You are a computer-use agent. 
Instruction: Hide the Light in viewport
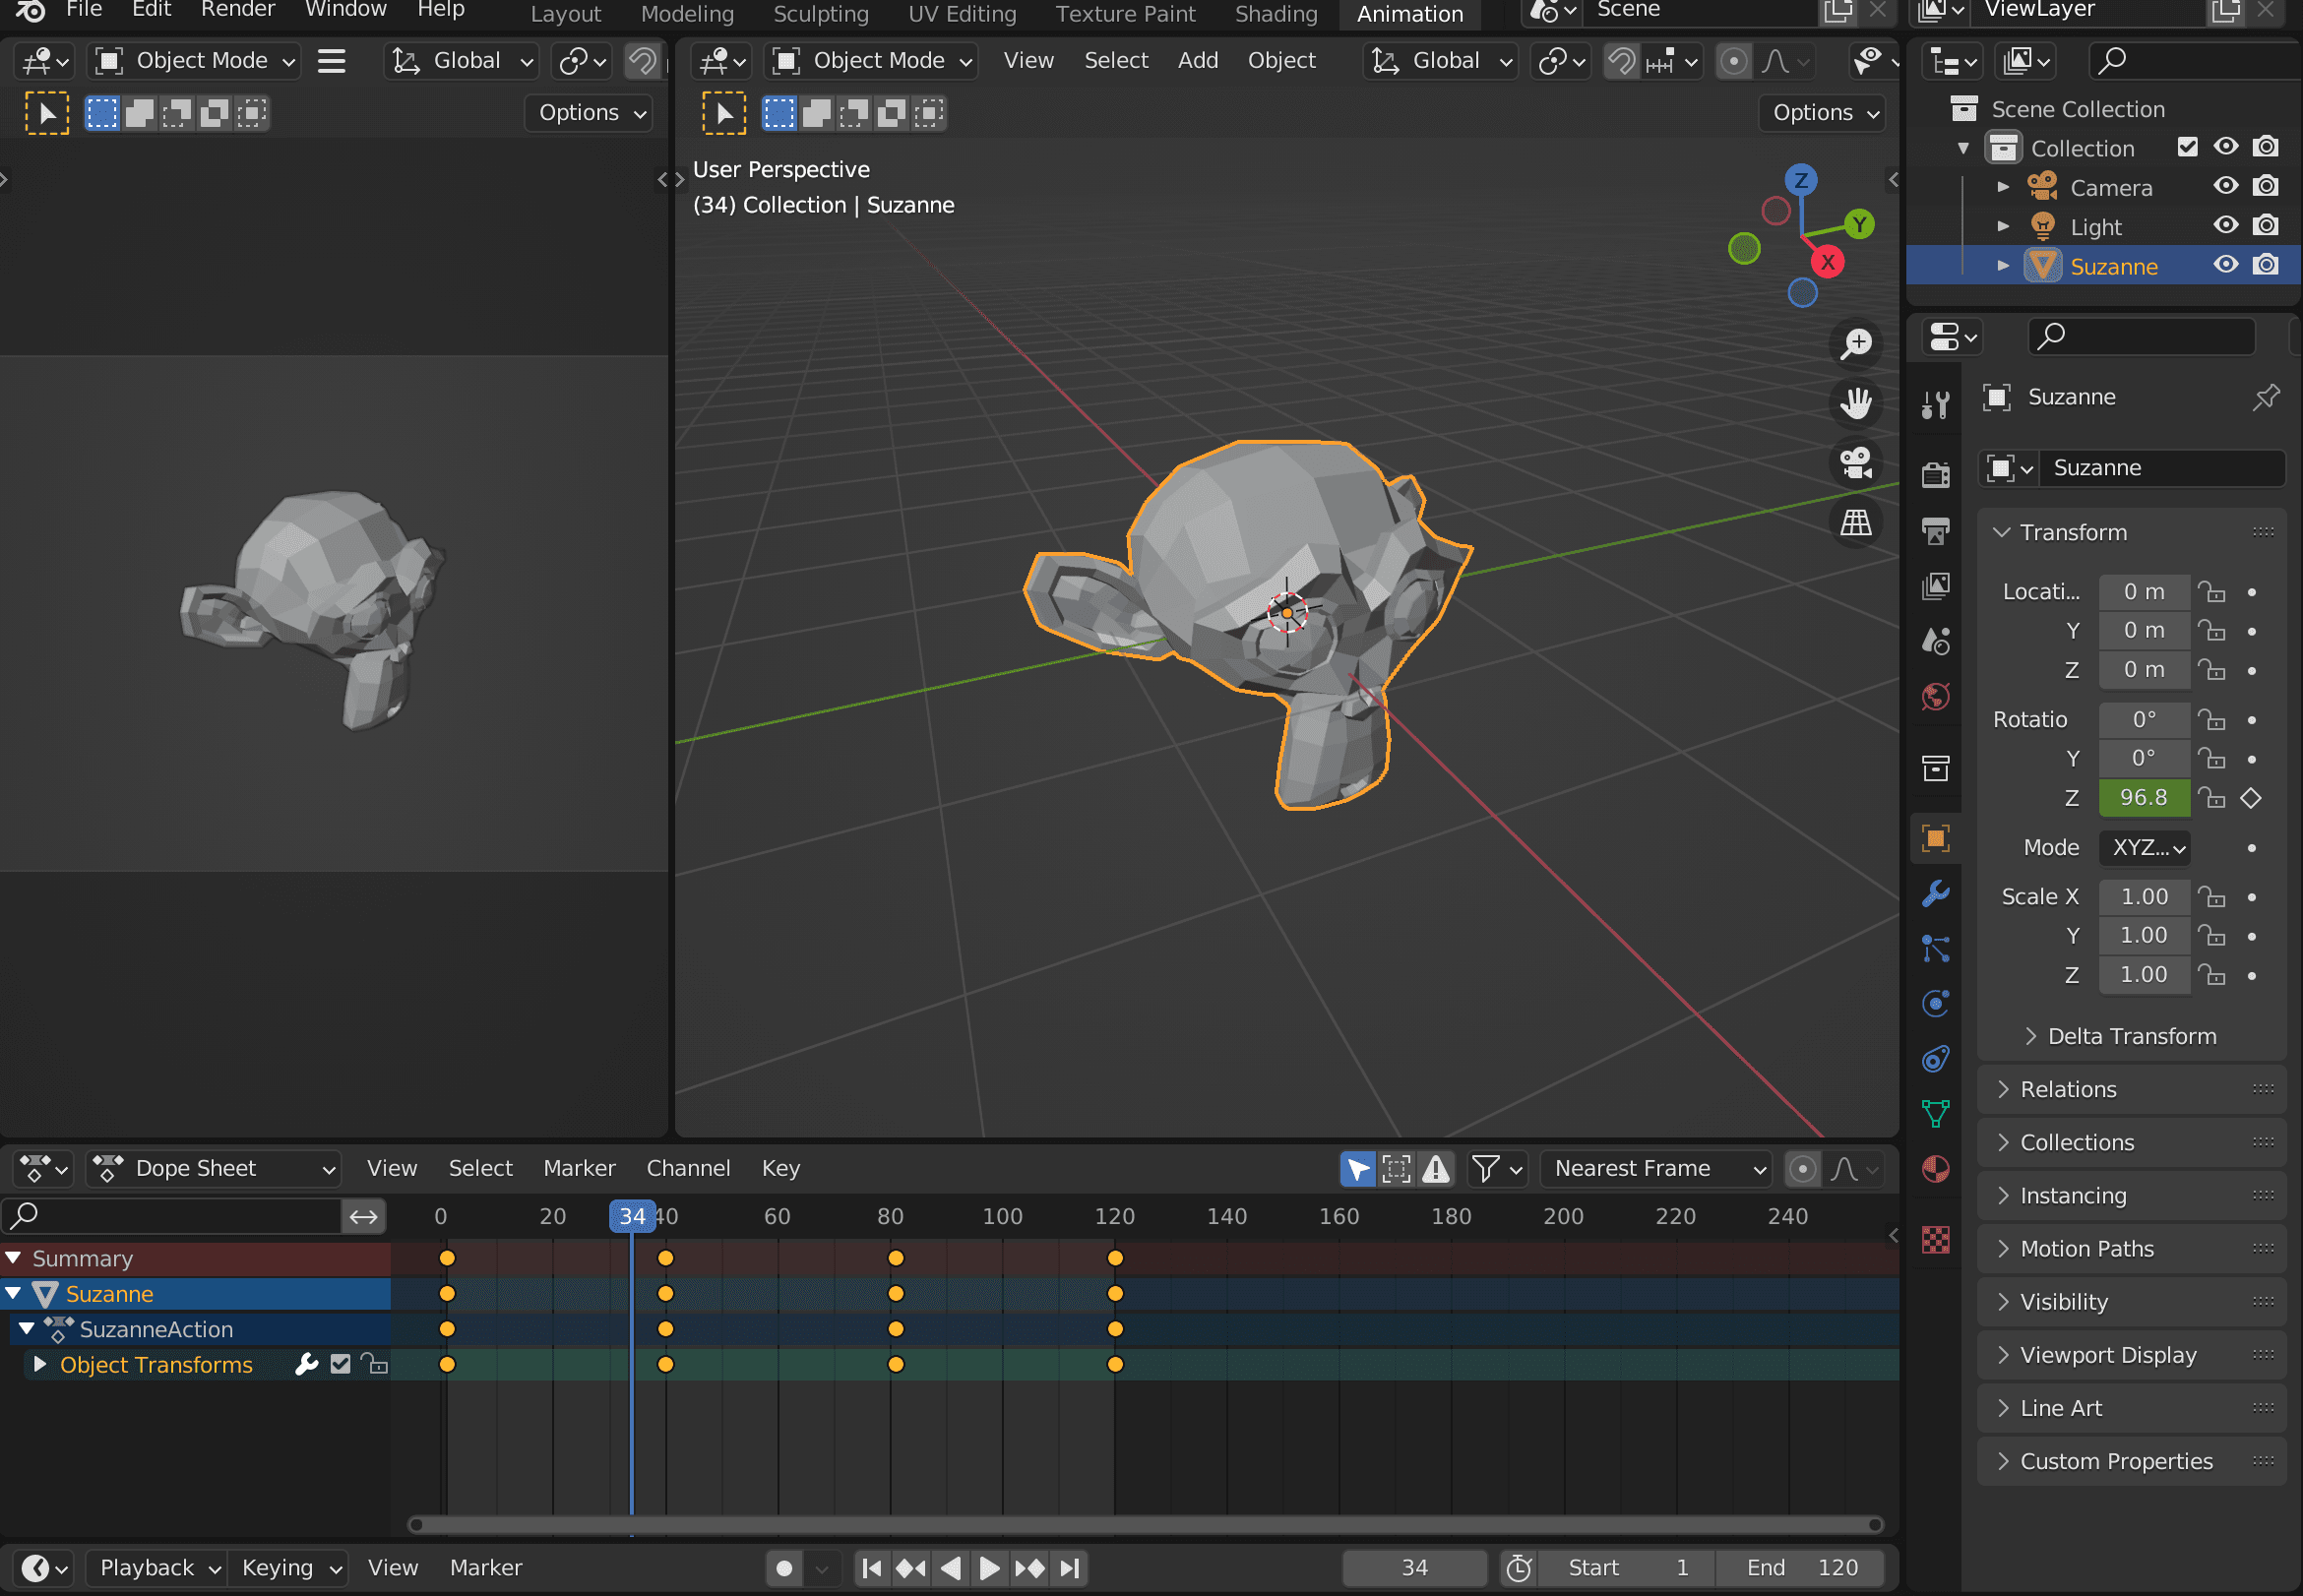pyautogui.click(x=2225, y=225)
